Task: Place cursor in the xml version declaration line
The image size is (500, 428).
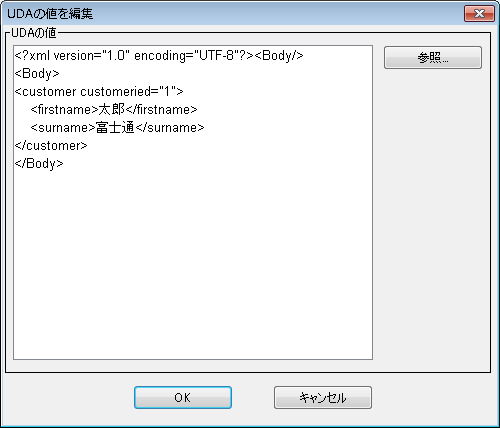Action: pyautogui.click(x=159, y=56)
